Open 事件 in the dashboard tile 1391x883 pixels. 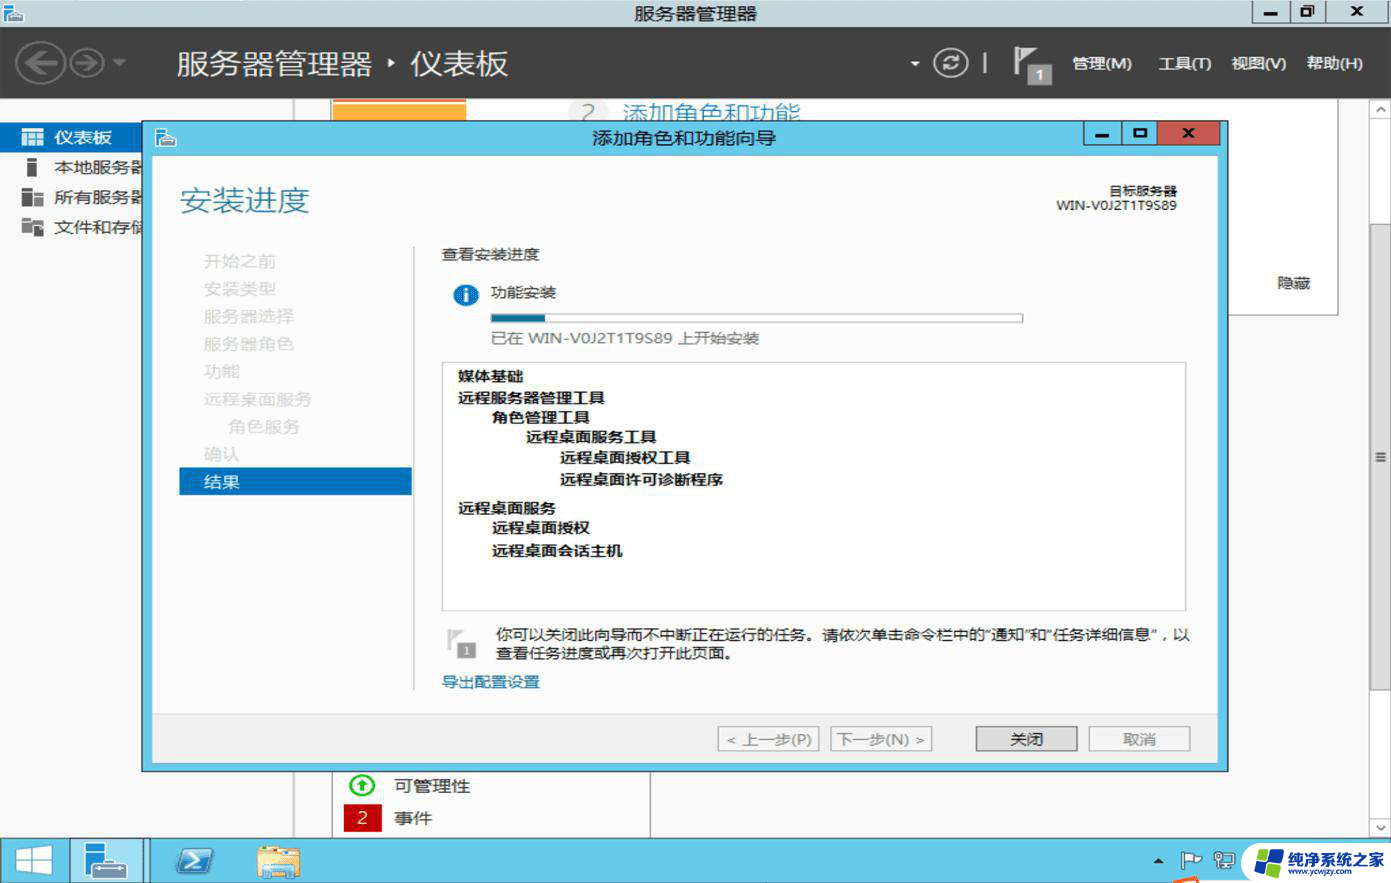[413, 818]
